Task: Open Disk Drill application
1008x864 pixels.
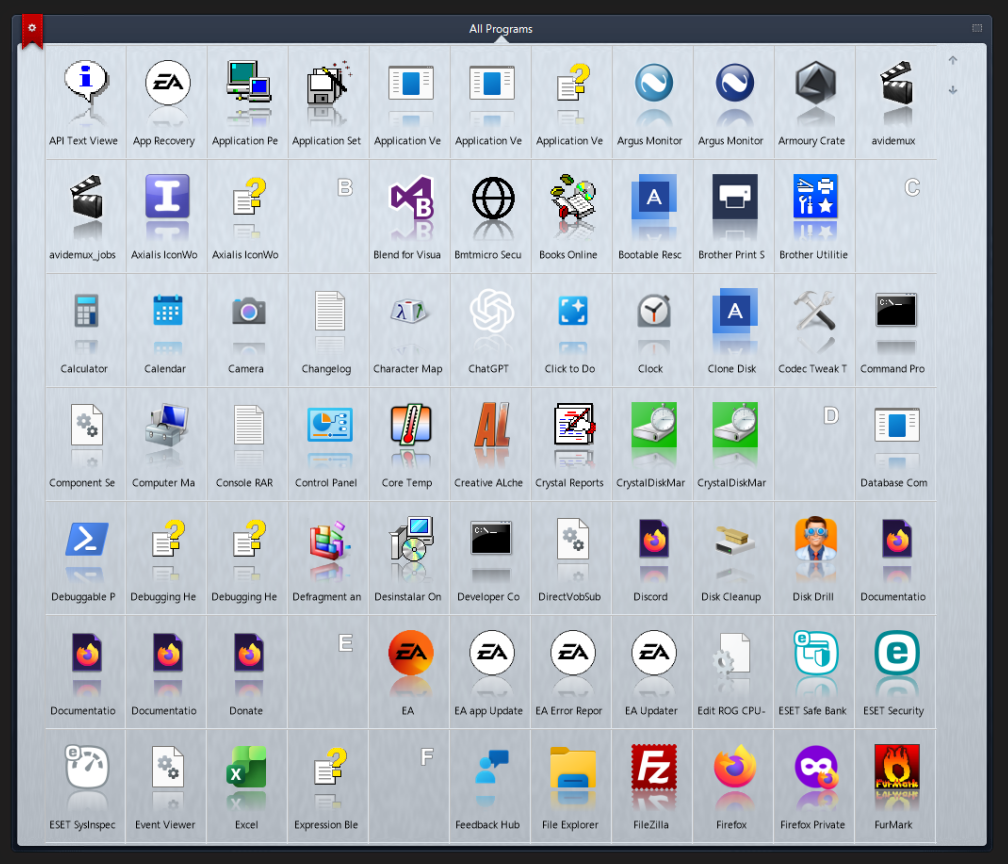Action: pyautogui.click(x=813, y=540)
